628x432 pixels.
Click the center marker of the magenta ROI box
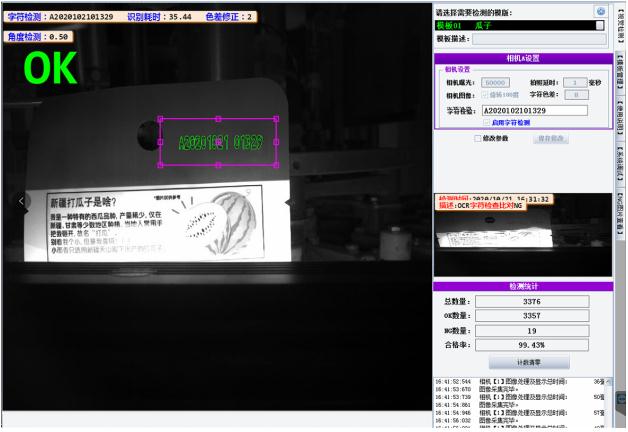pos(218,142)
